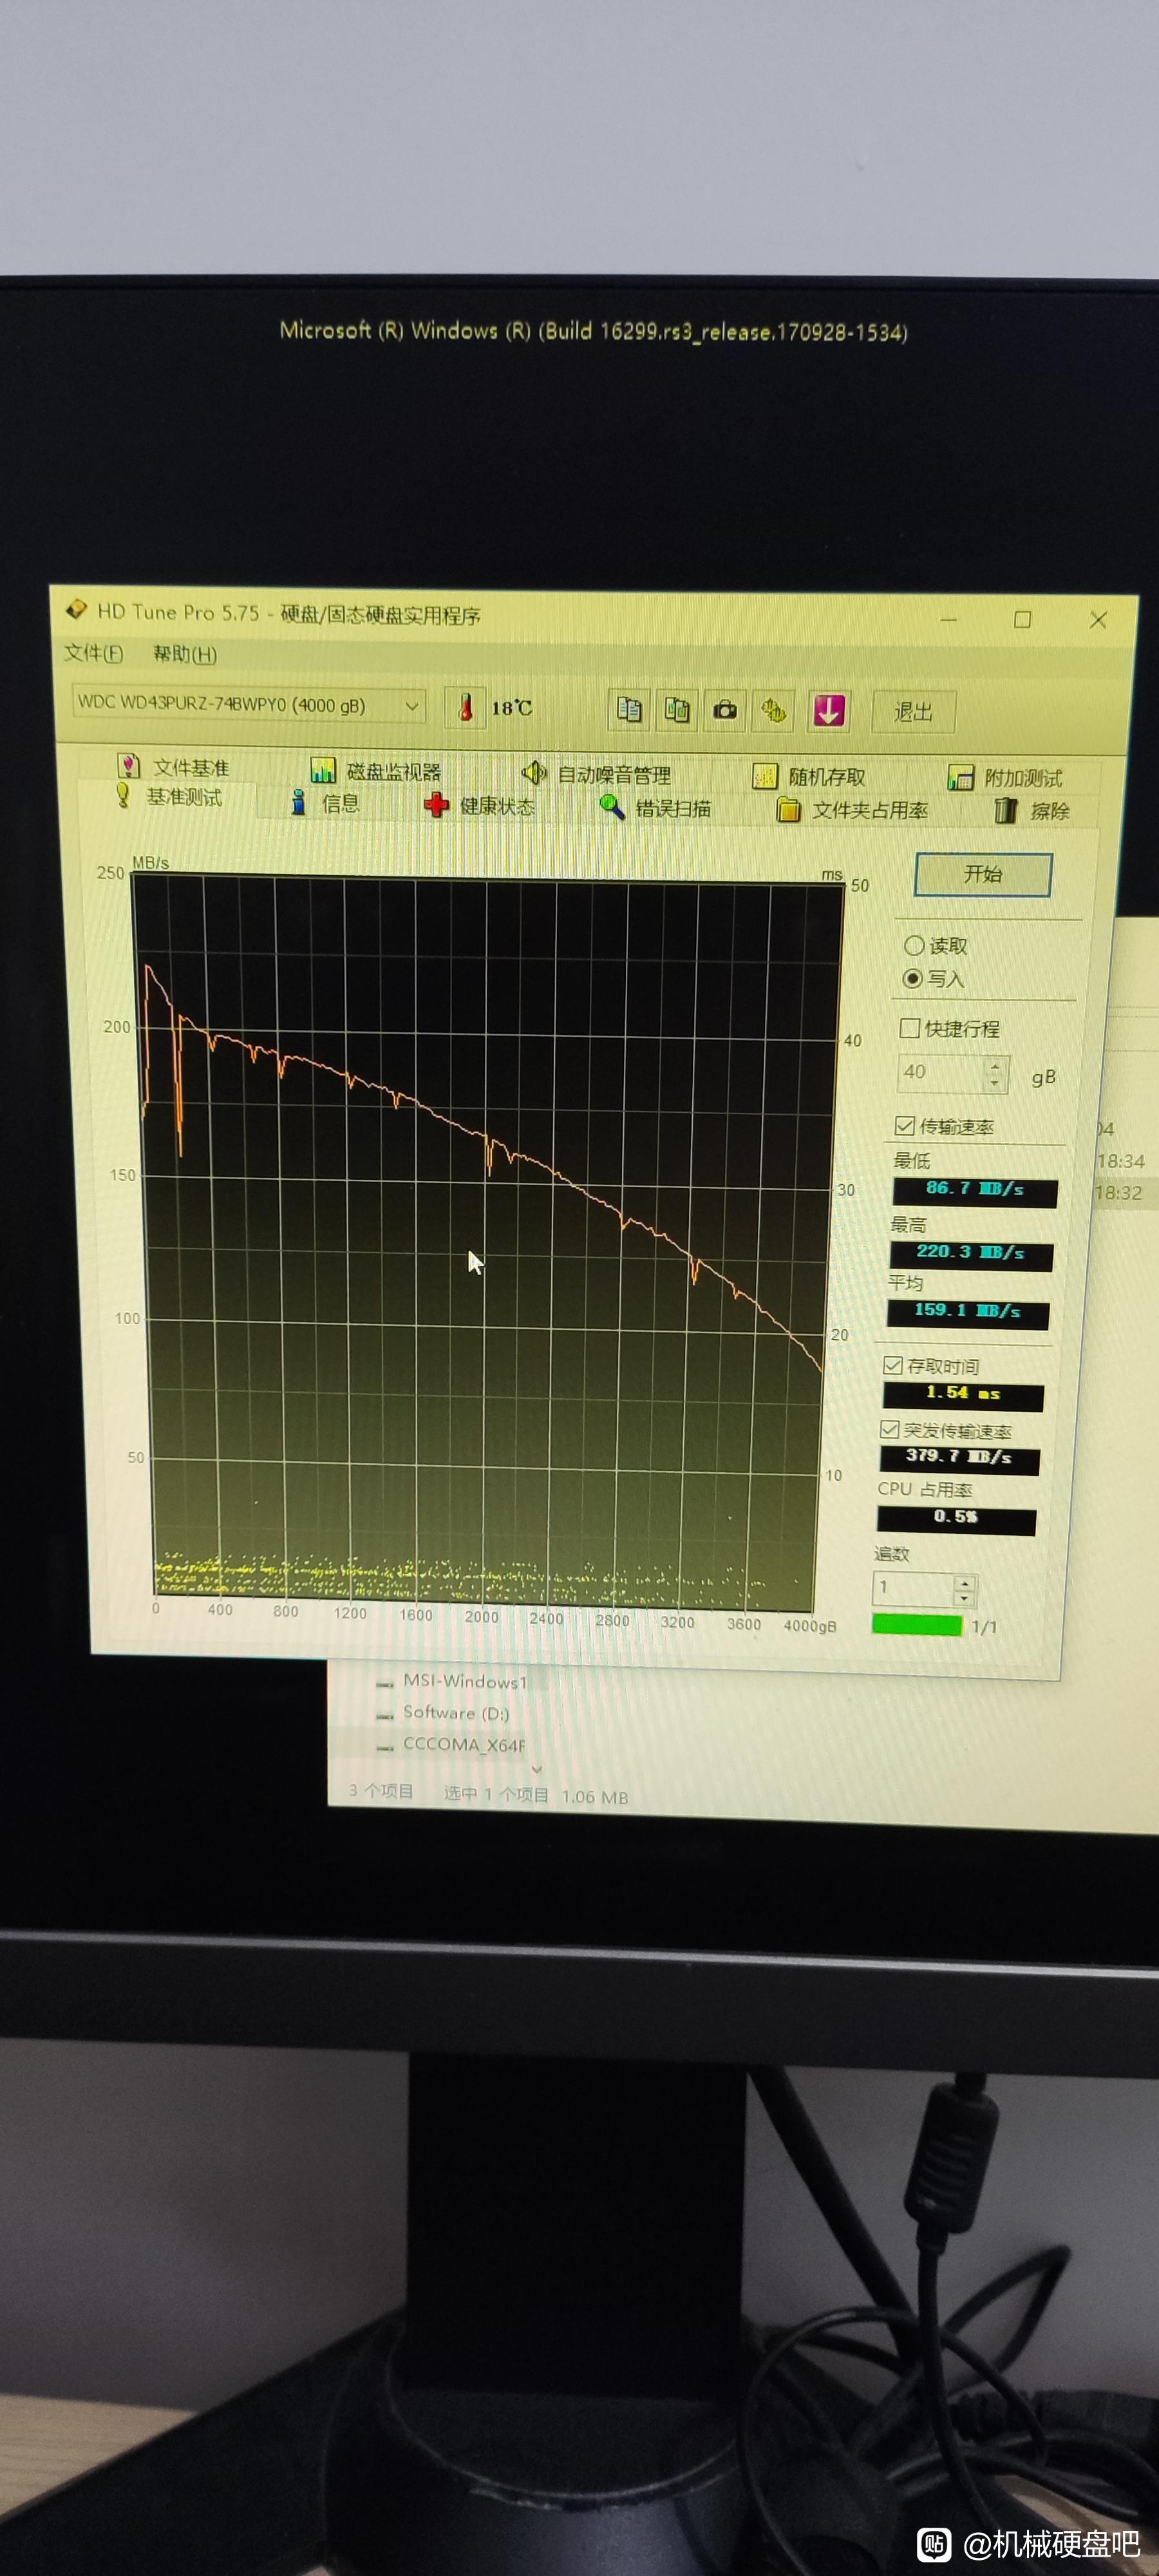
Task: Select the 基准测试 tab
Action: pos(168,796)
